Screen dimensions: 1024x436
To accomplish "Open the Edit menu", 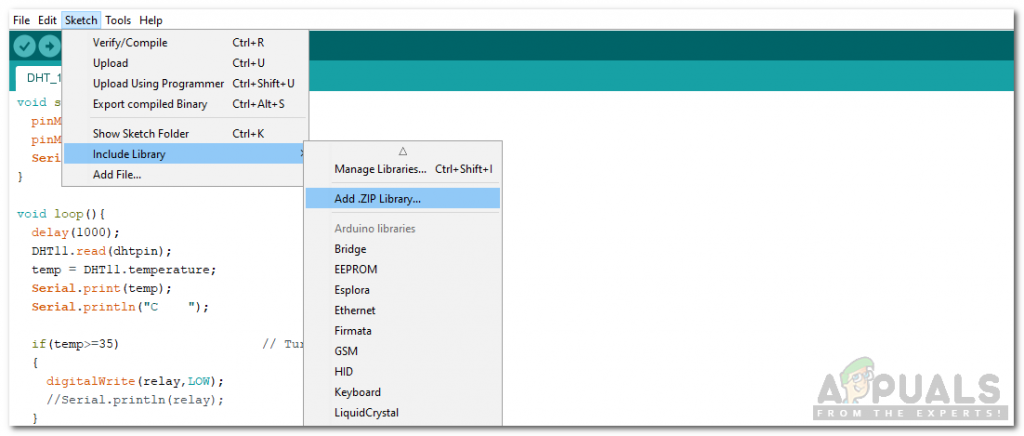I will pyautogui.click(x=47, y=20).
